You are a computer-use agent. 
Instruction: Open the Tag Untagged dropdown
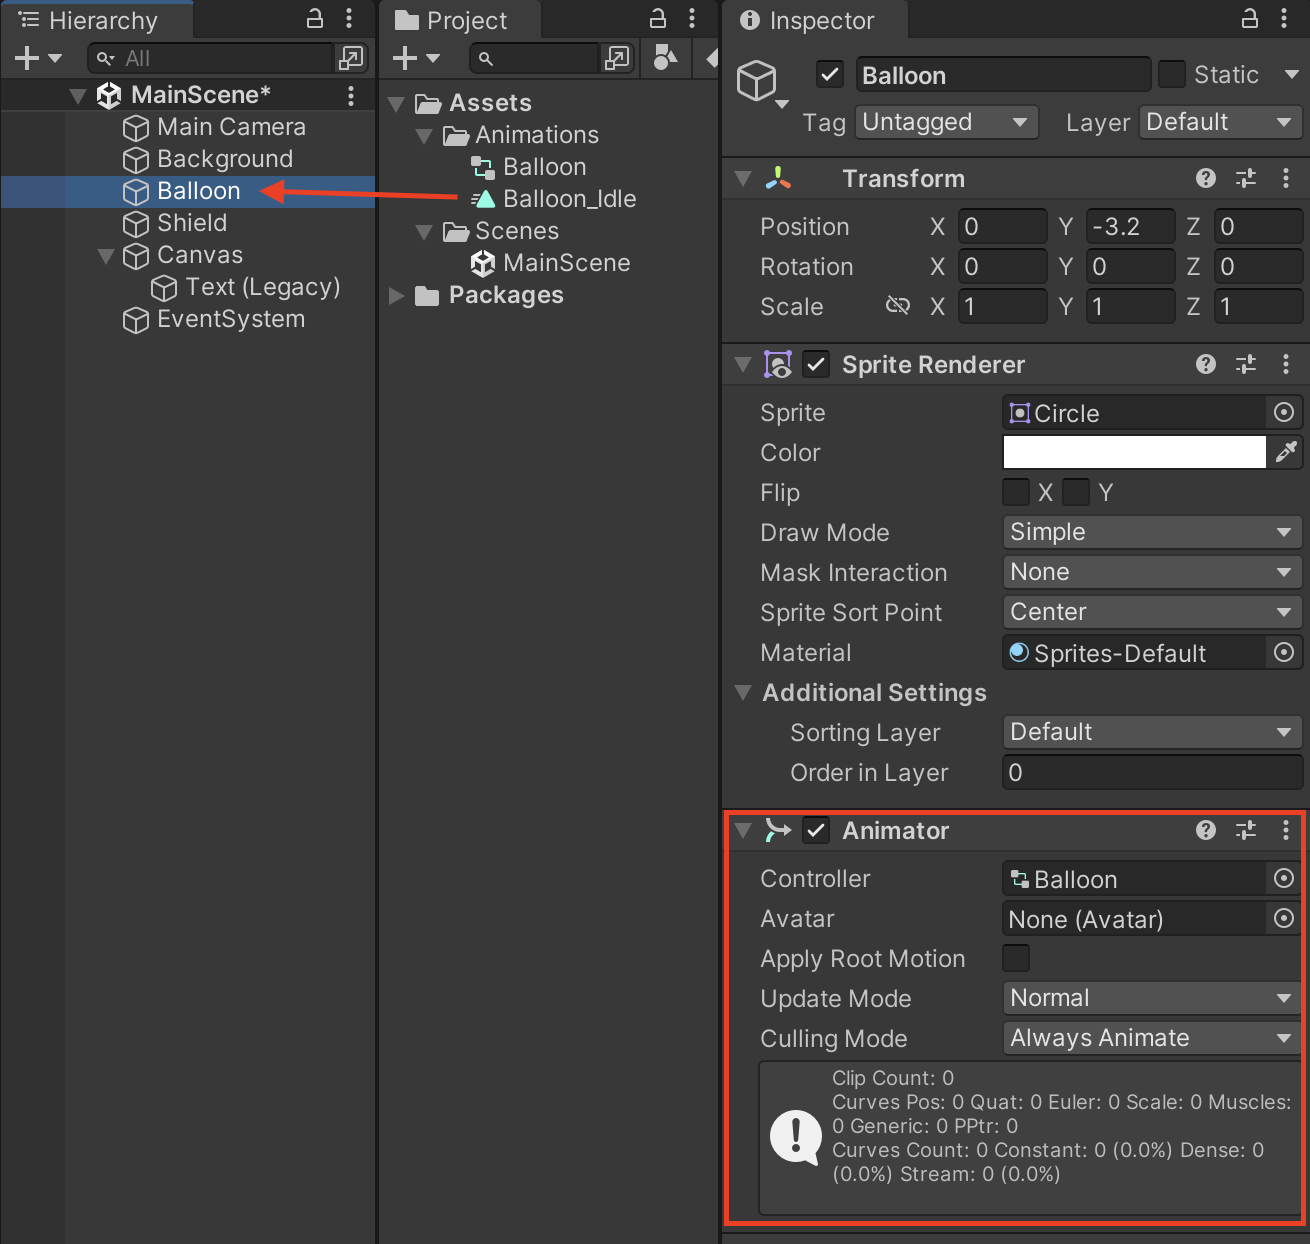point(946,122)
